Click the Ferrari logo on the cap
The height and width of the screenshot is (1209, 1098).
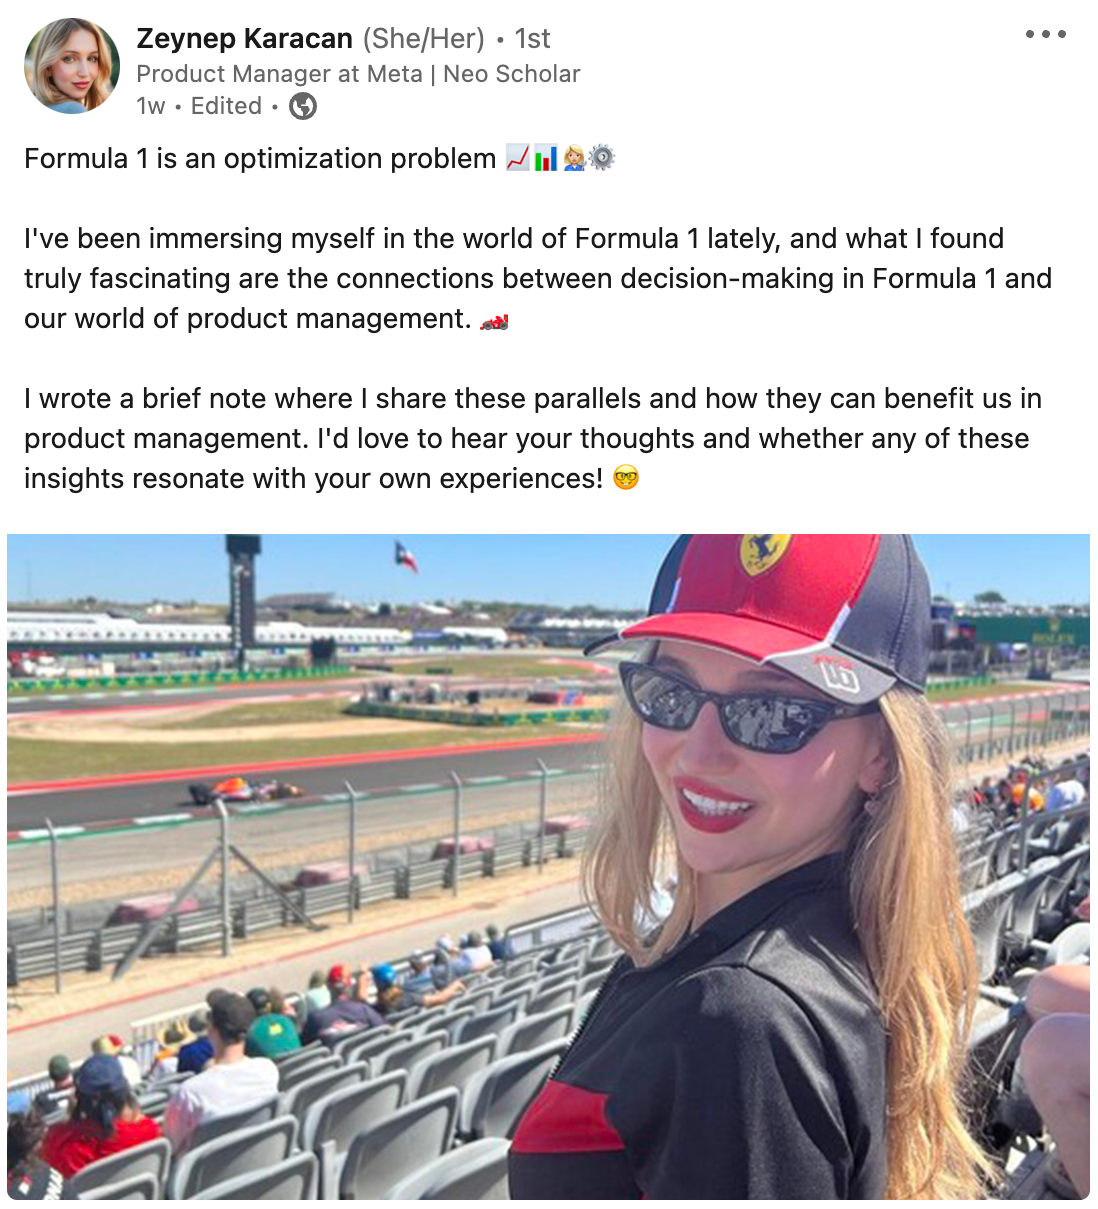pos(765,553)
